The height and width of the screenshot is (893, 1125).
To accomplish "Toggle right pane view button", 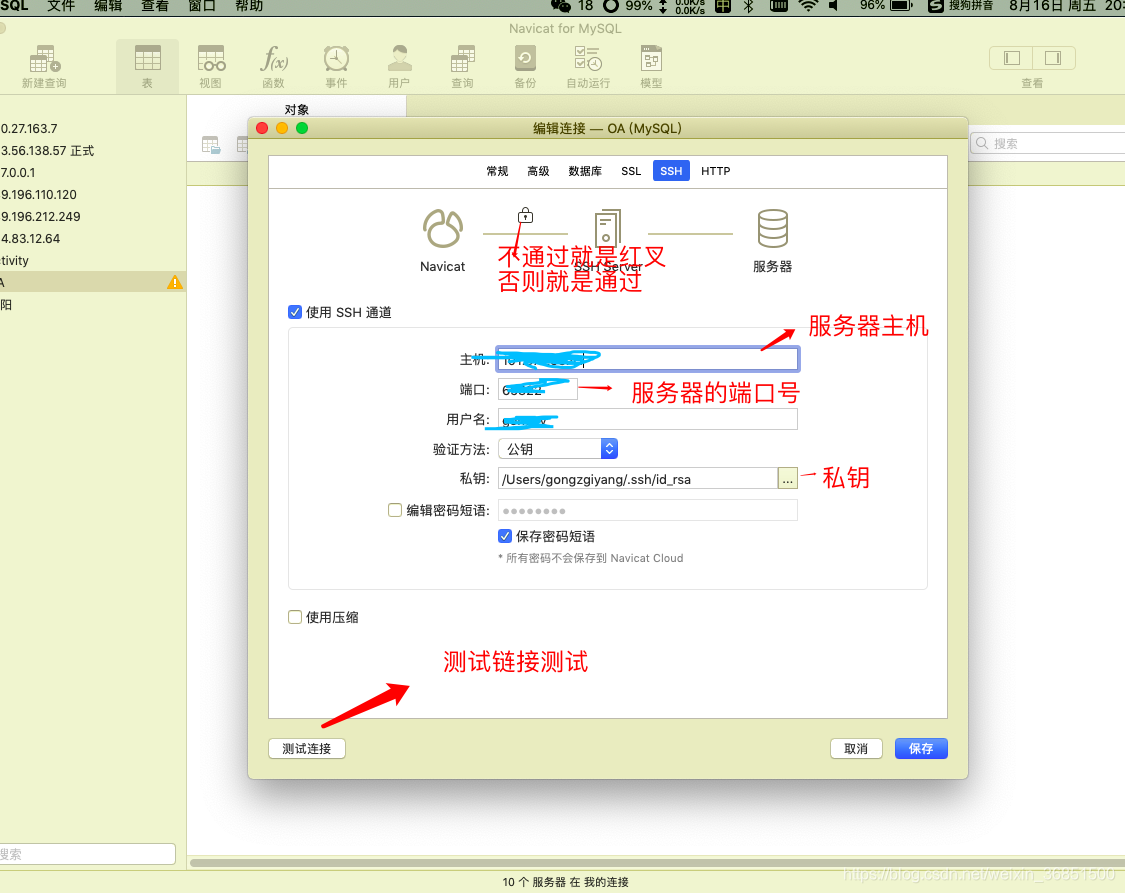I will (x=1053, y=58).
